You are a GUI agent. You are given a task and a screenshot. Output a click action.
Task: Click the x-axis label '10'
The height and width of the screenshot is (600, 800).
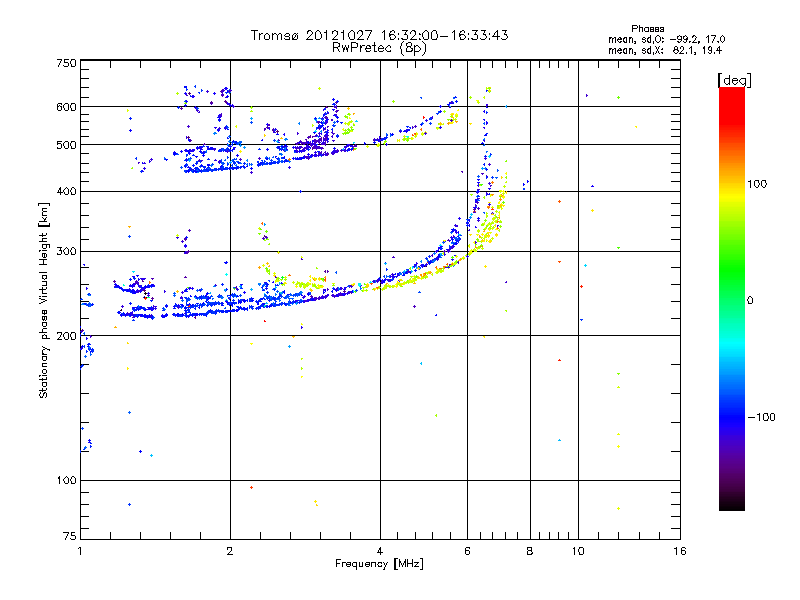point(578,551)
